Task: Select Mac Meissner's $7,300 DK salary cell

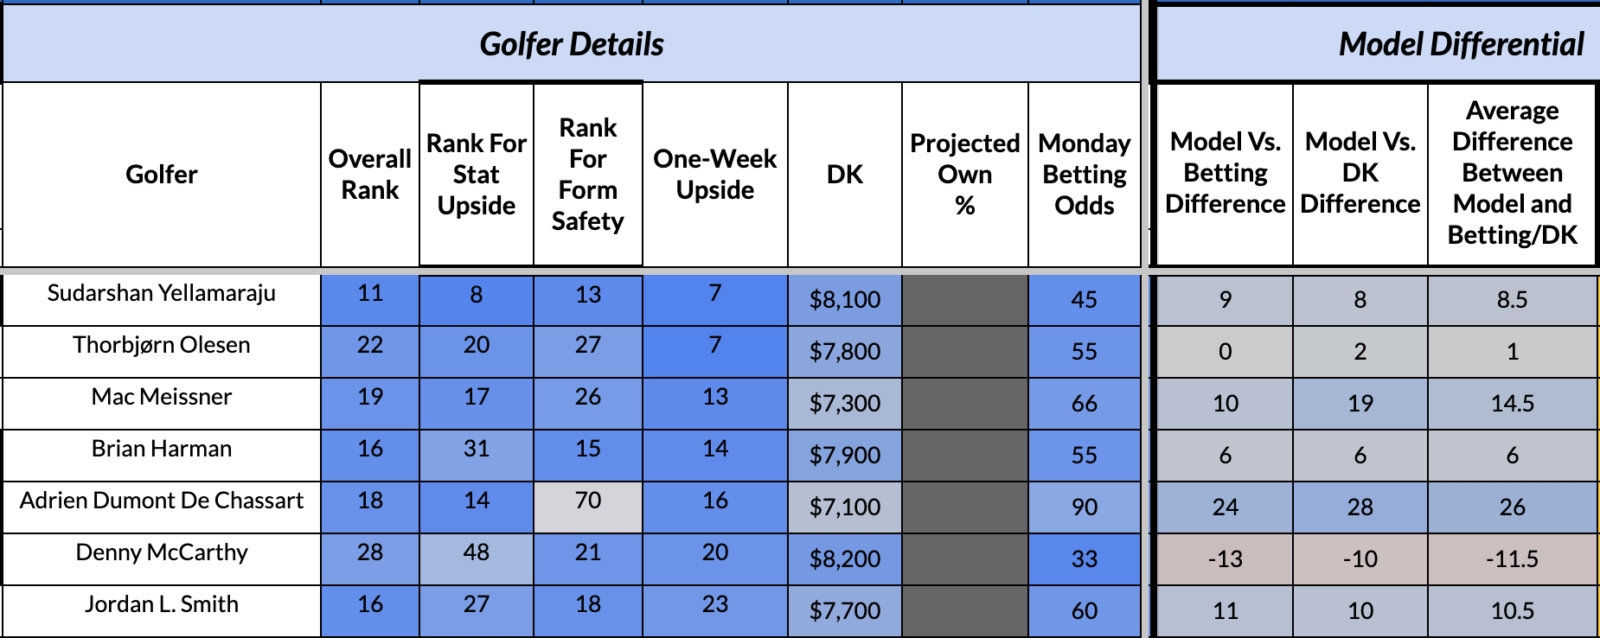Action: pyautogui.click(x=845, y=404)
